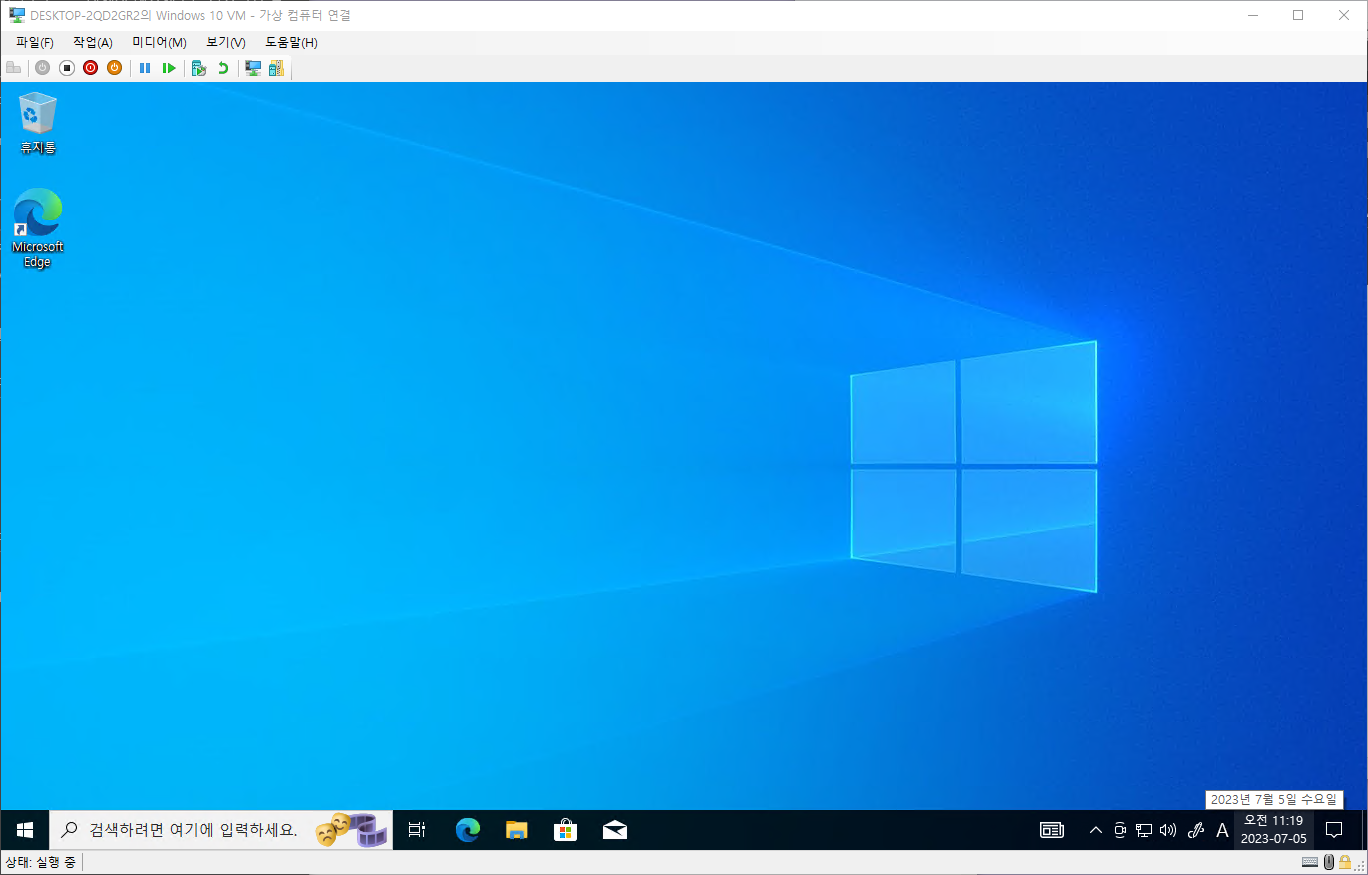Toggle enhanced session mode monitor icon
The height and width of the screenshot is (875, 1368).
click(x=253, y=68)
